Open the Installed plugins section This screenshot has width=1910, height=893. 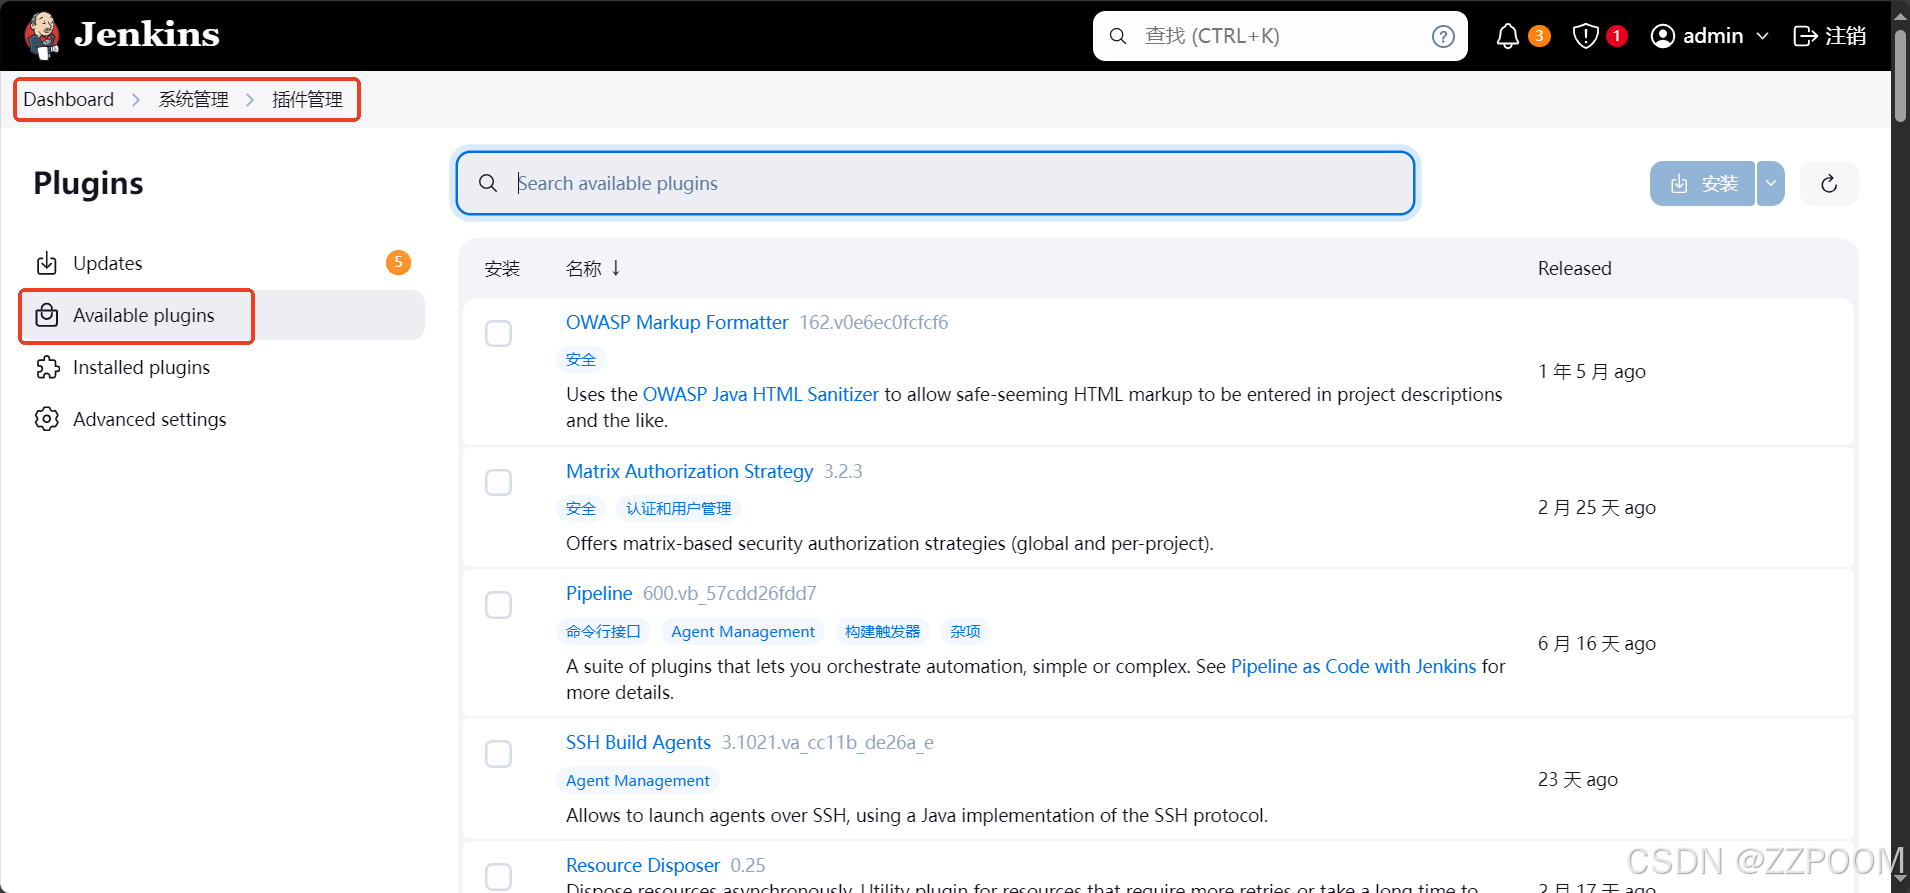coord(222,367)
